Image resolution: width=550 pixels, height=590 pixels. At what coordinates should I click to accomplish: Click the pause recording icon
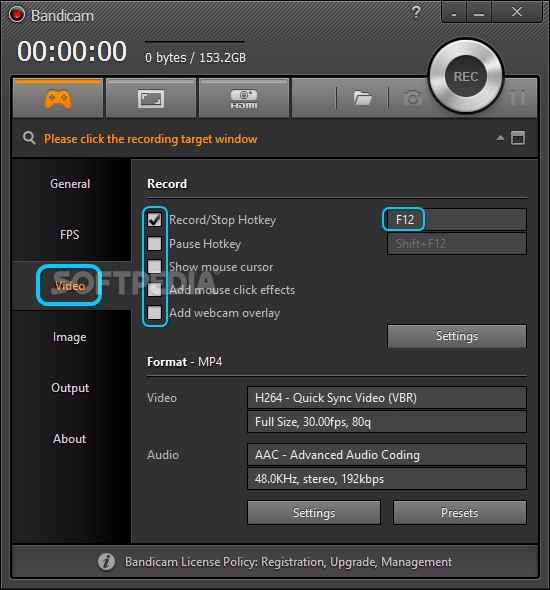[x=518, y=98]
